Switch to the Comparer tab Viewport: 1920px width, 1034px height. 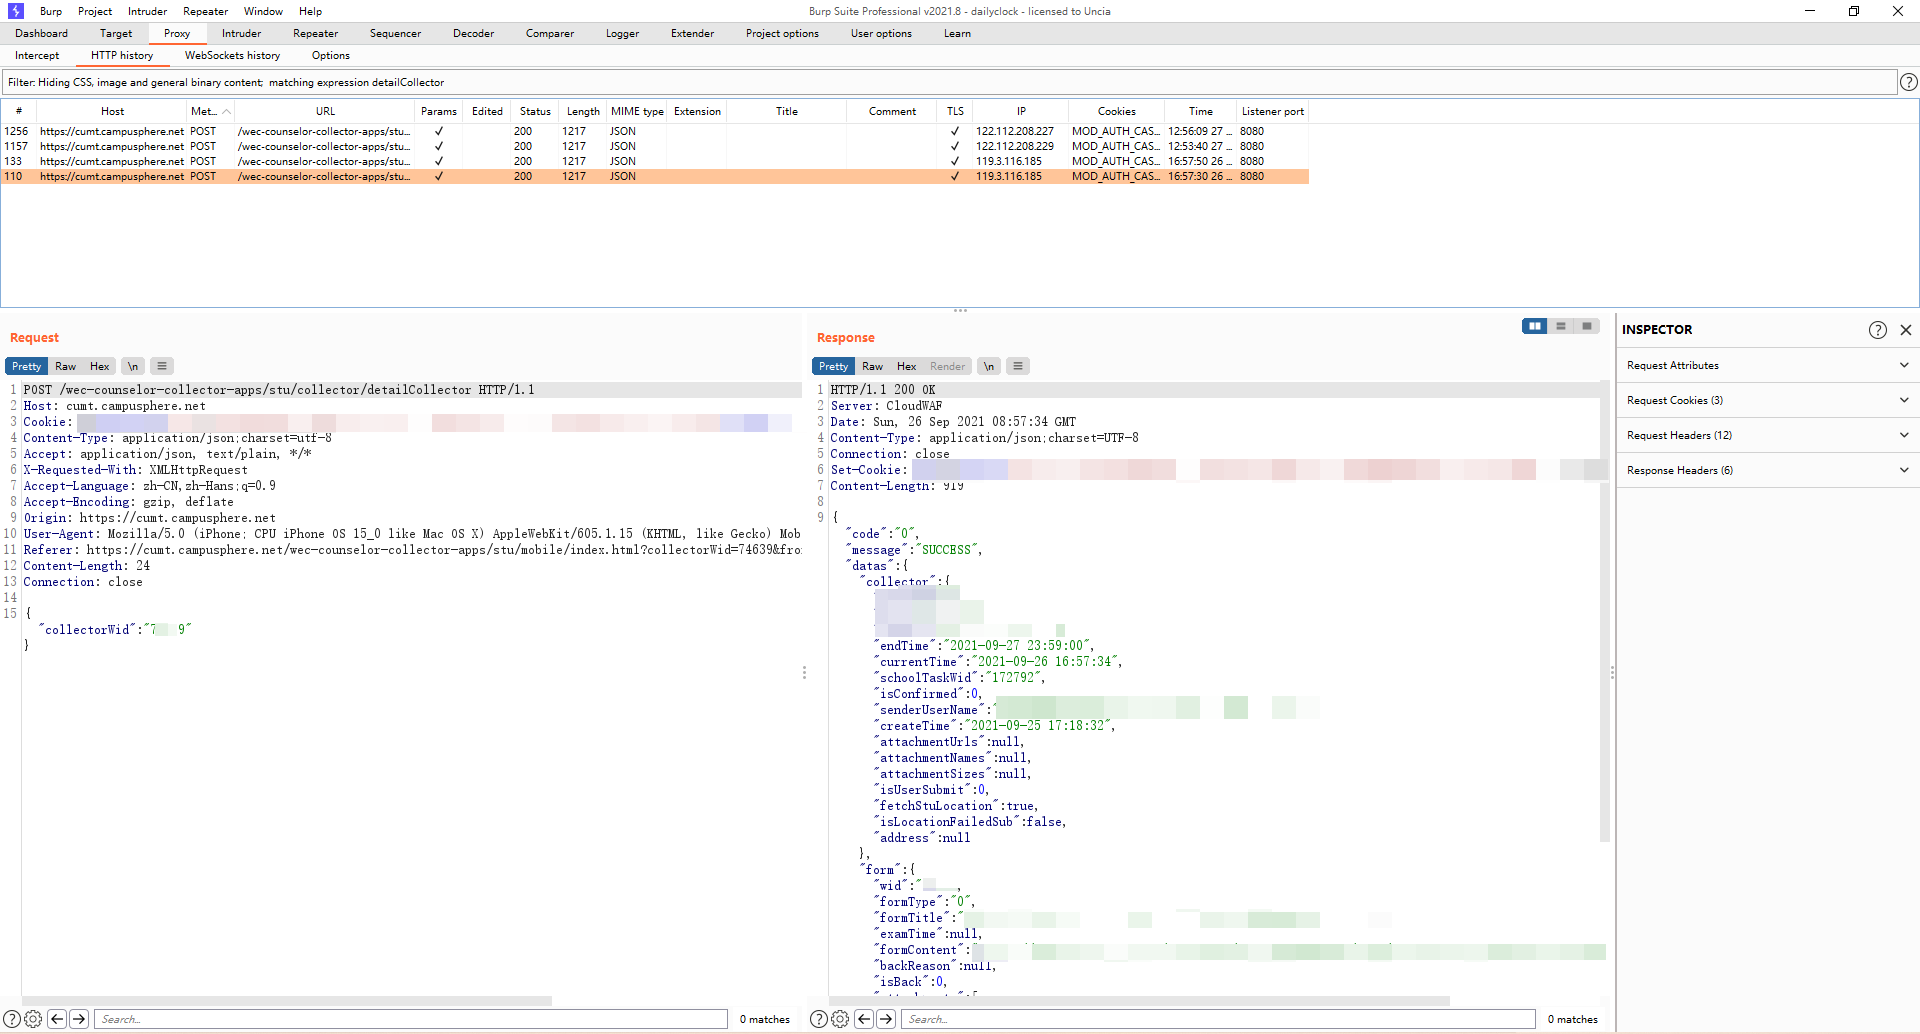tap(550, 33)
